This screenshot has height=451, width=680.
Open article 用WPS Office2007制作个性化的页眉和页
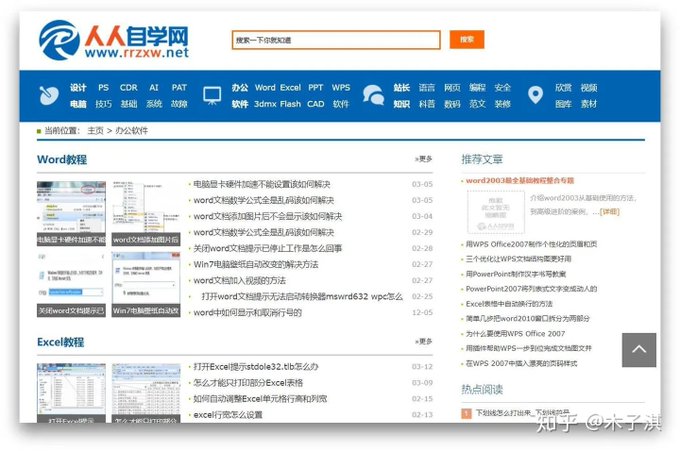click(x=531, y=244)
